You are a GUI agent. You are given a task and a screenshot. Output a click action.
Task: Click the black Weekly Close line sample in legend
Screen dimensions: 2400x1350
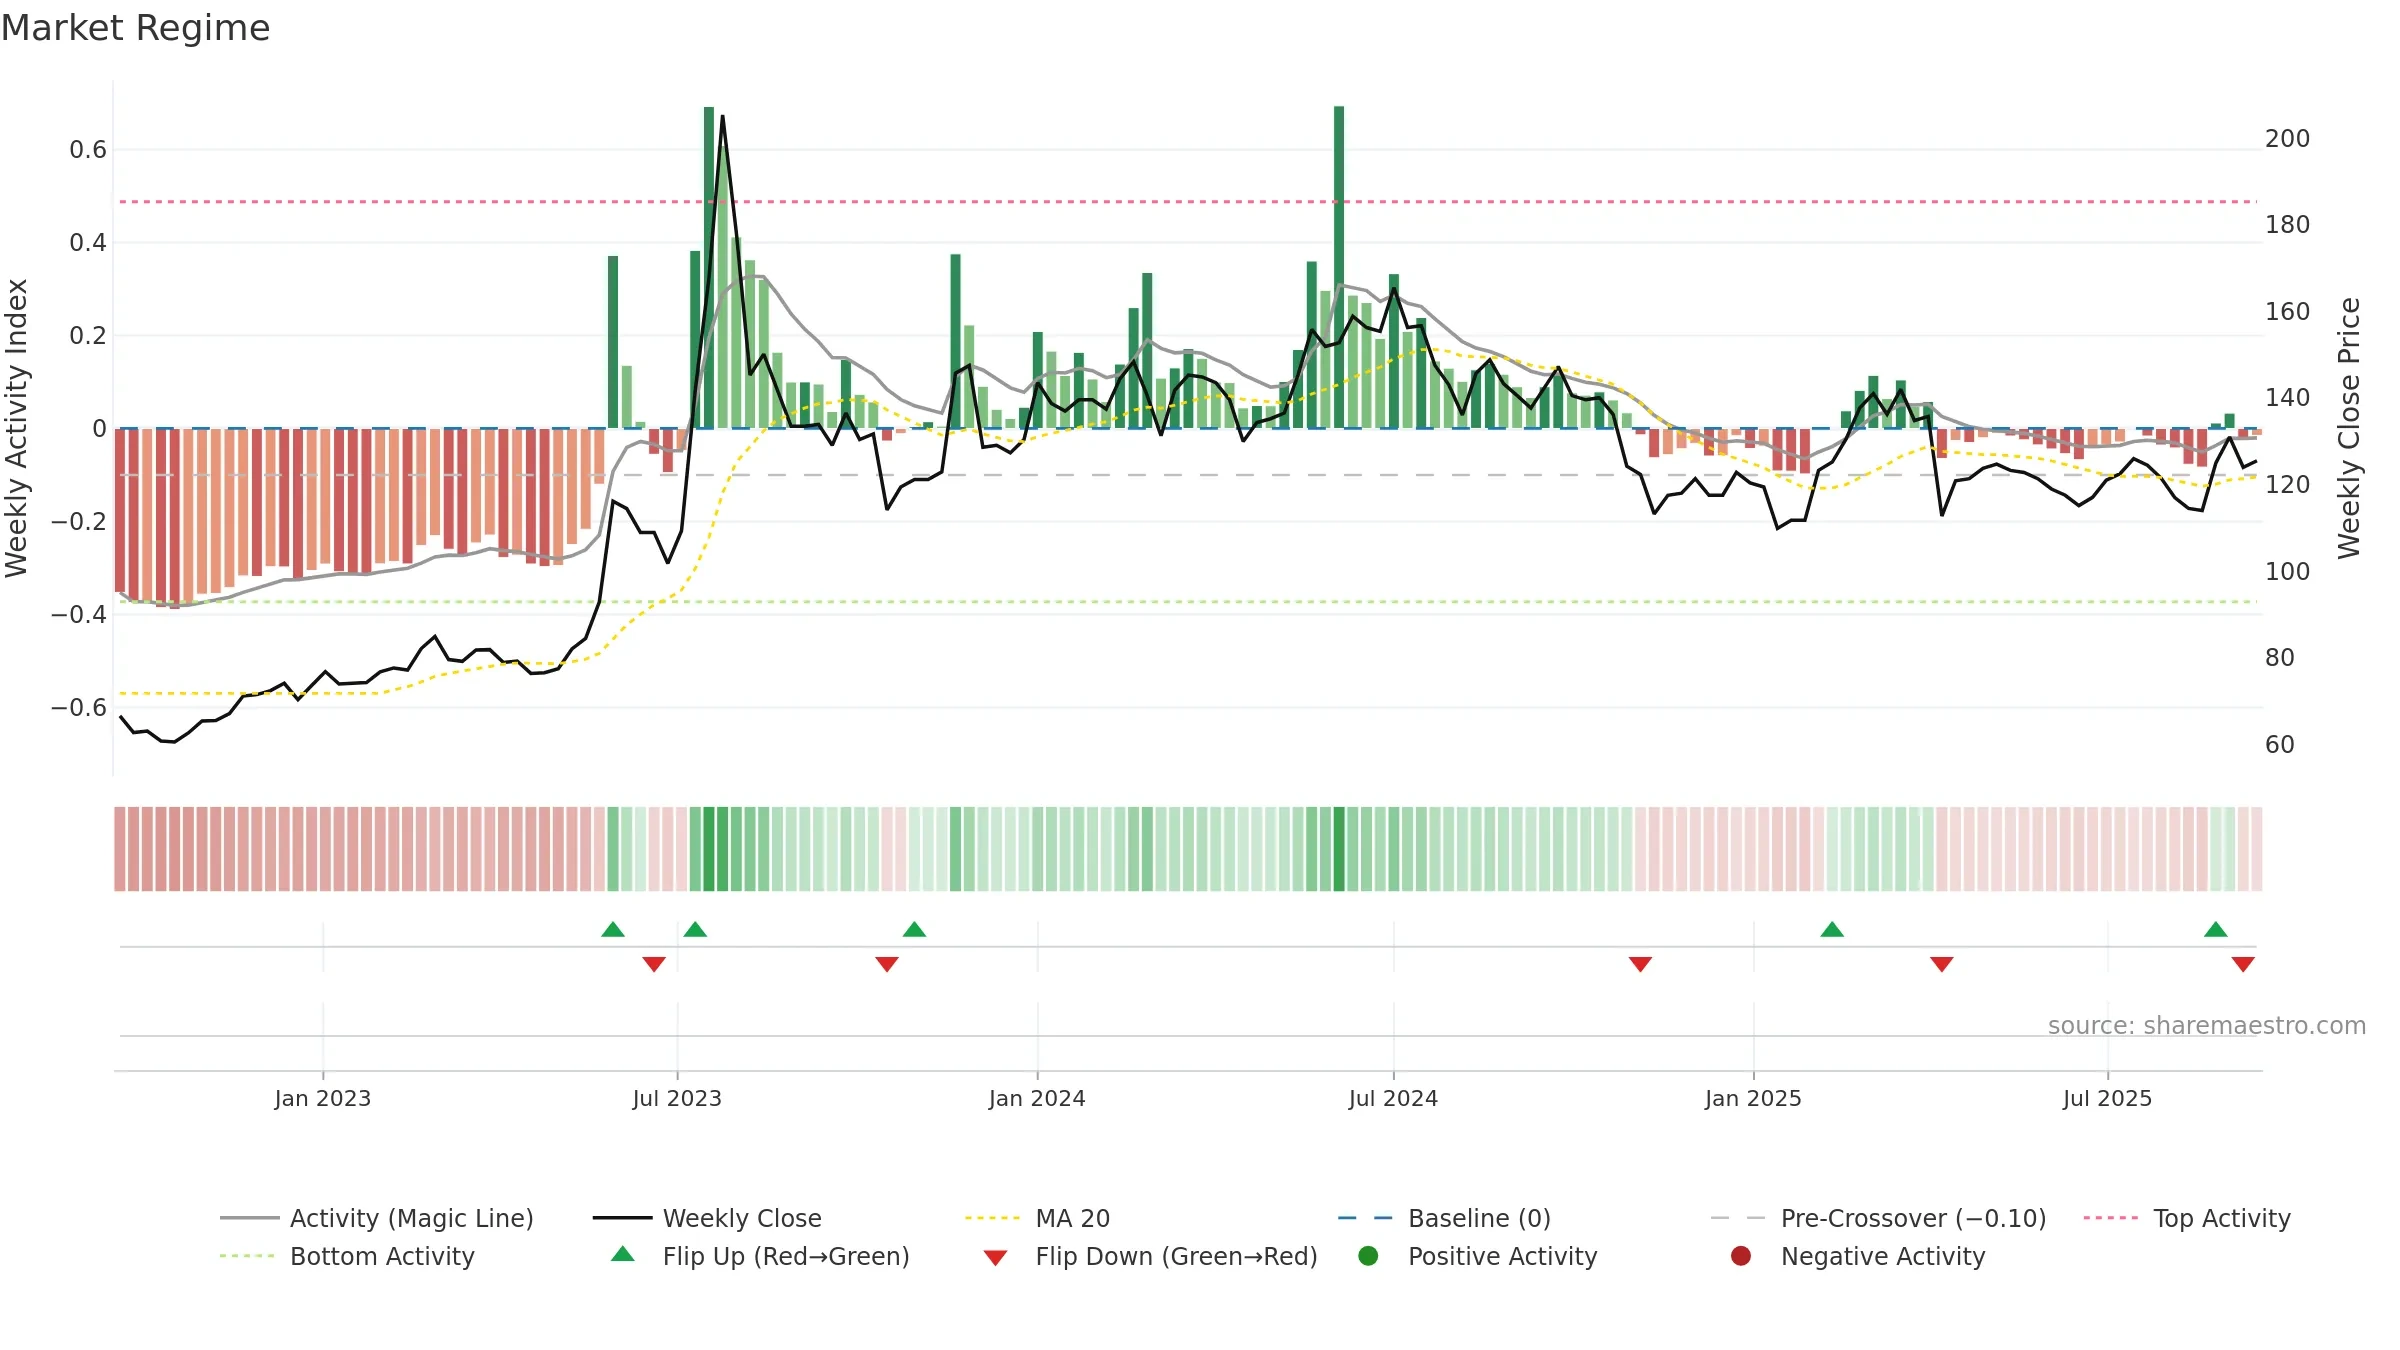(x=622, y=1218)
